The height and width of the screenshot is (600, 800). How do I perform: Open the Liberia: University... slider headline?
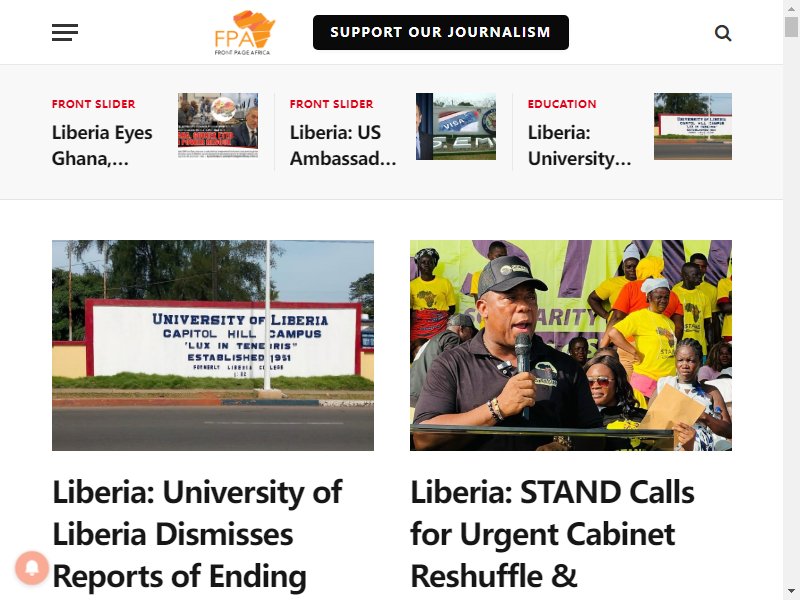pos(579,145)
